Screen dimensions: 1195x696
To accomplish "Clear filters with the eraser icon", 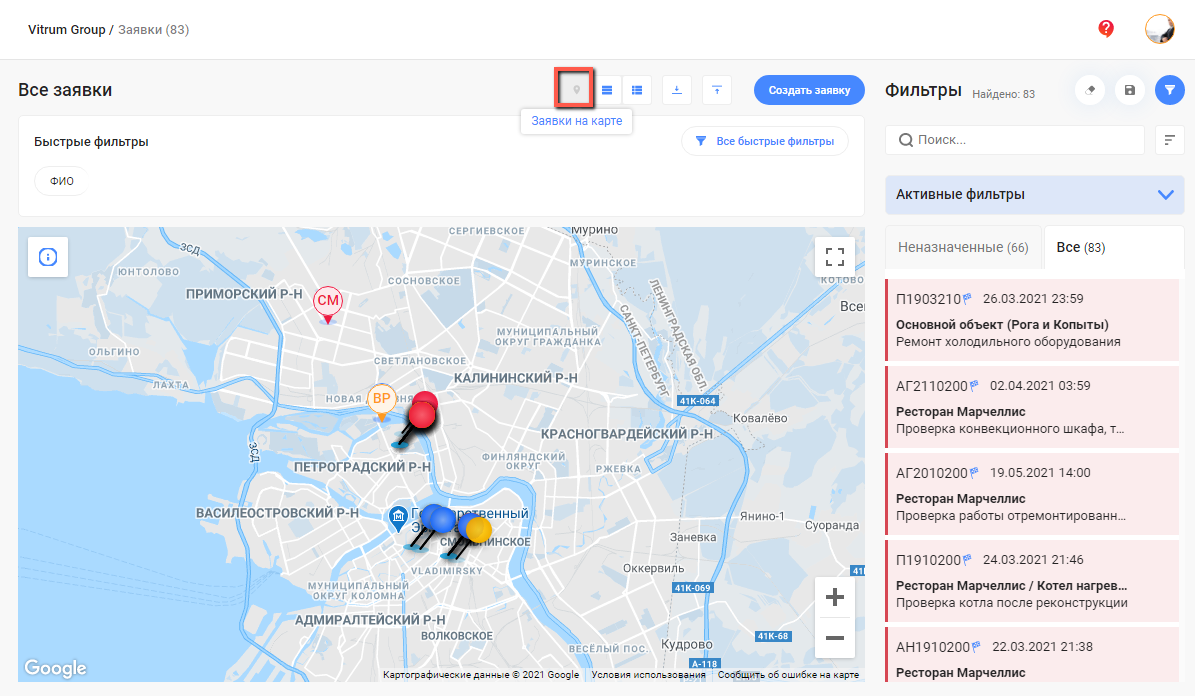I will pos(1090,90).
